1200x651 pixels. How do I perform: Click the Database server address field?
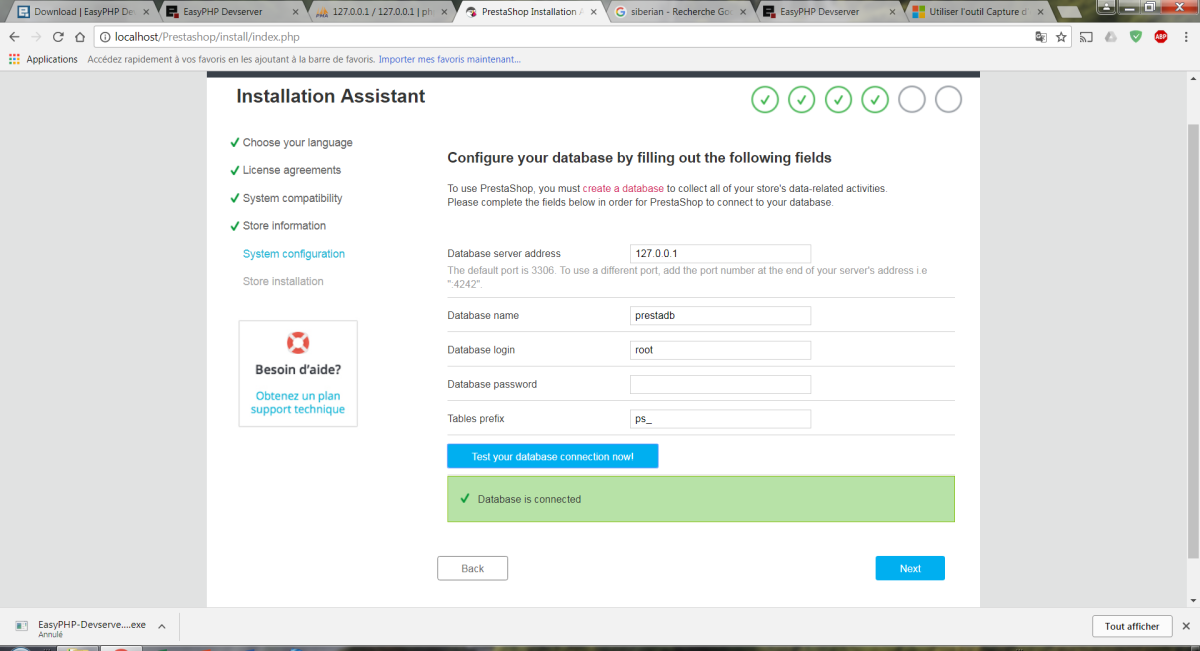[720, 254]
